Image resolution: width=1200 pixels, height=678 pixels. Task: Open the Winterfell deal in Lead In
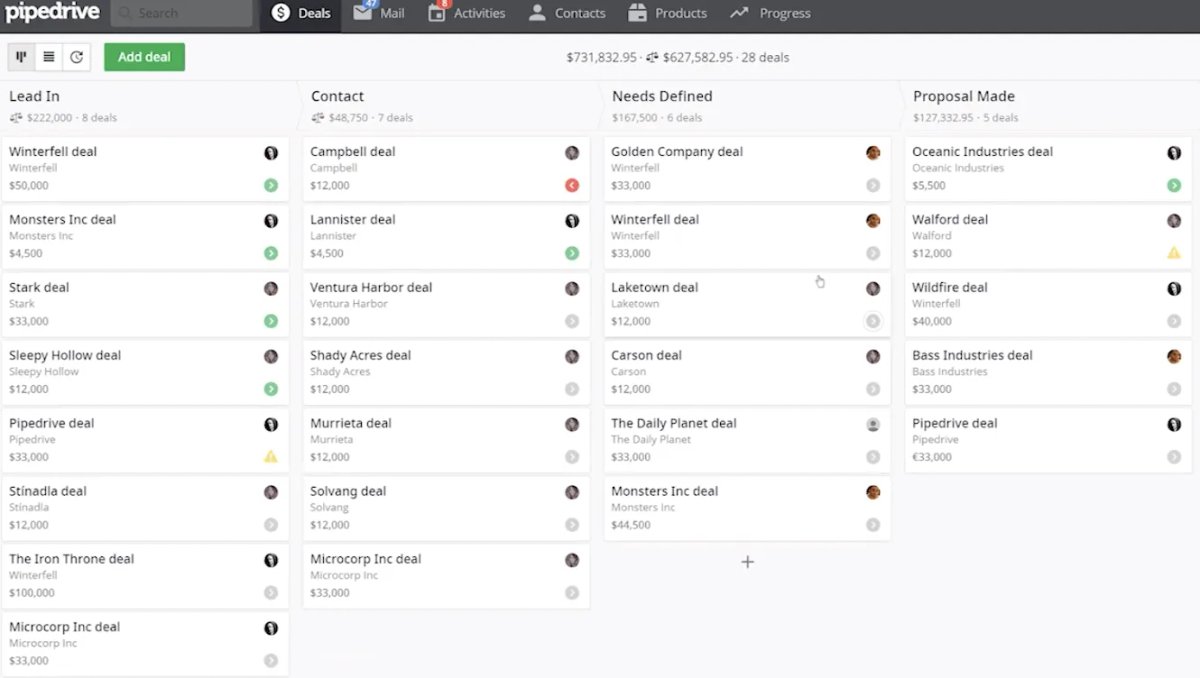tap(145, 169)
